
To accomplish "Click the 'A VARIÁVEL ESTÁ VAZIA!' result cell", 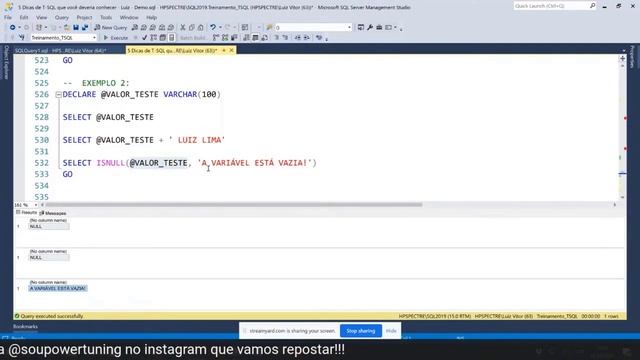I will point(58,289).
